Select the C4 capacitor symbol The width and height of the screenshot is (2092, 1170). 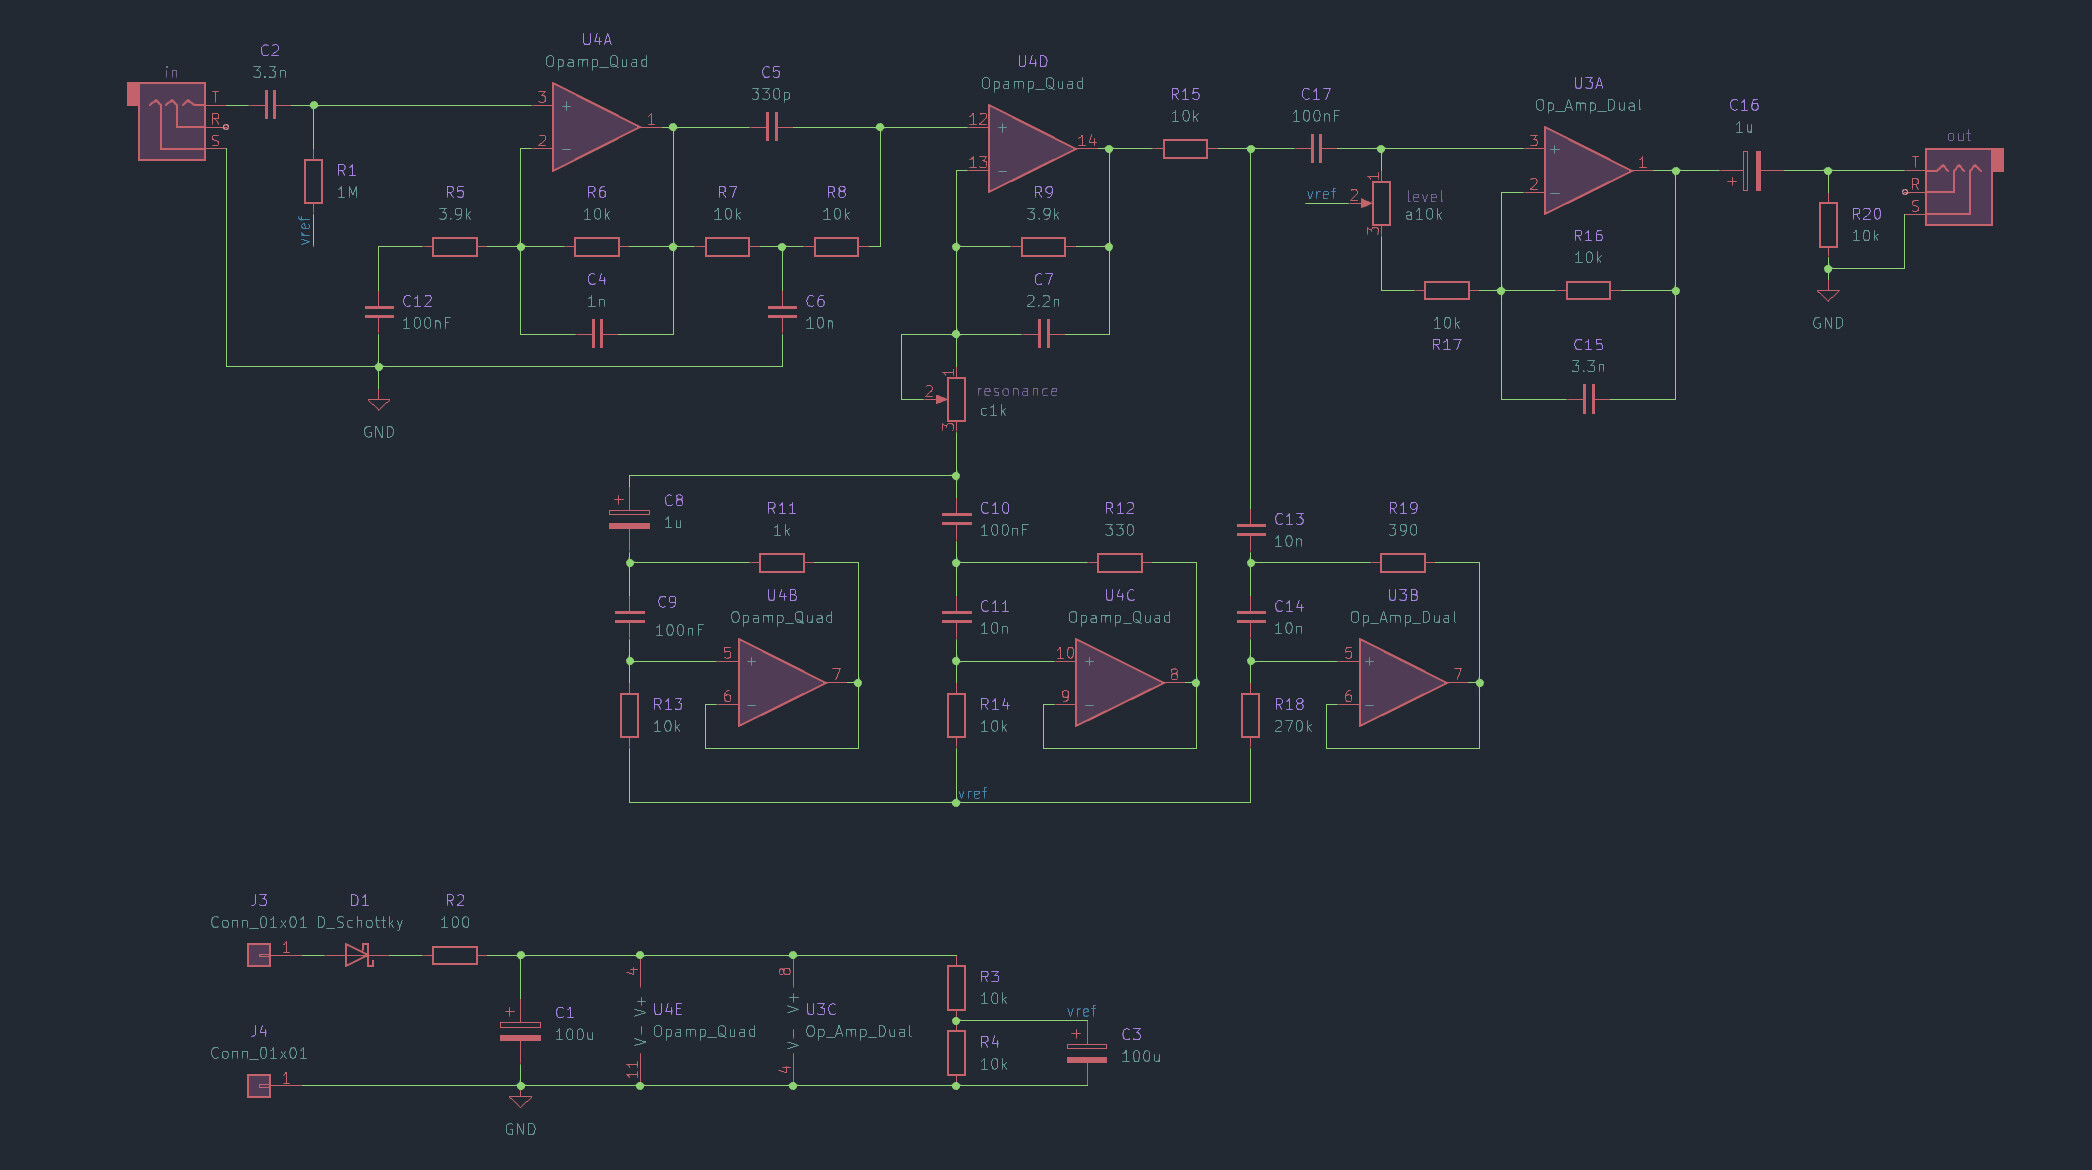point(597,334)
